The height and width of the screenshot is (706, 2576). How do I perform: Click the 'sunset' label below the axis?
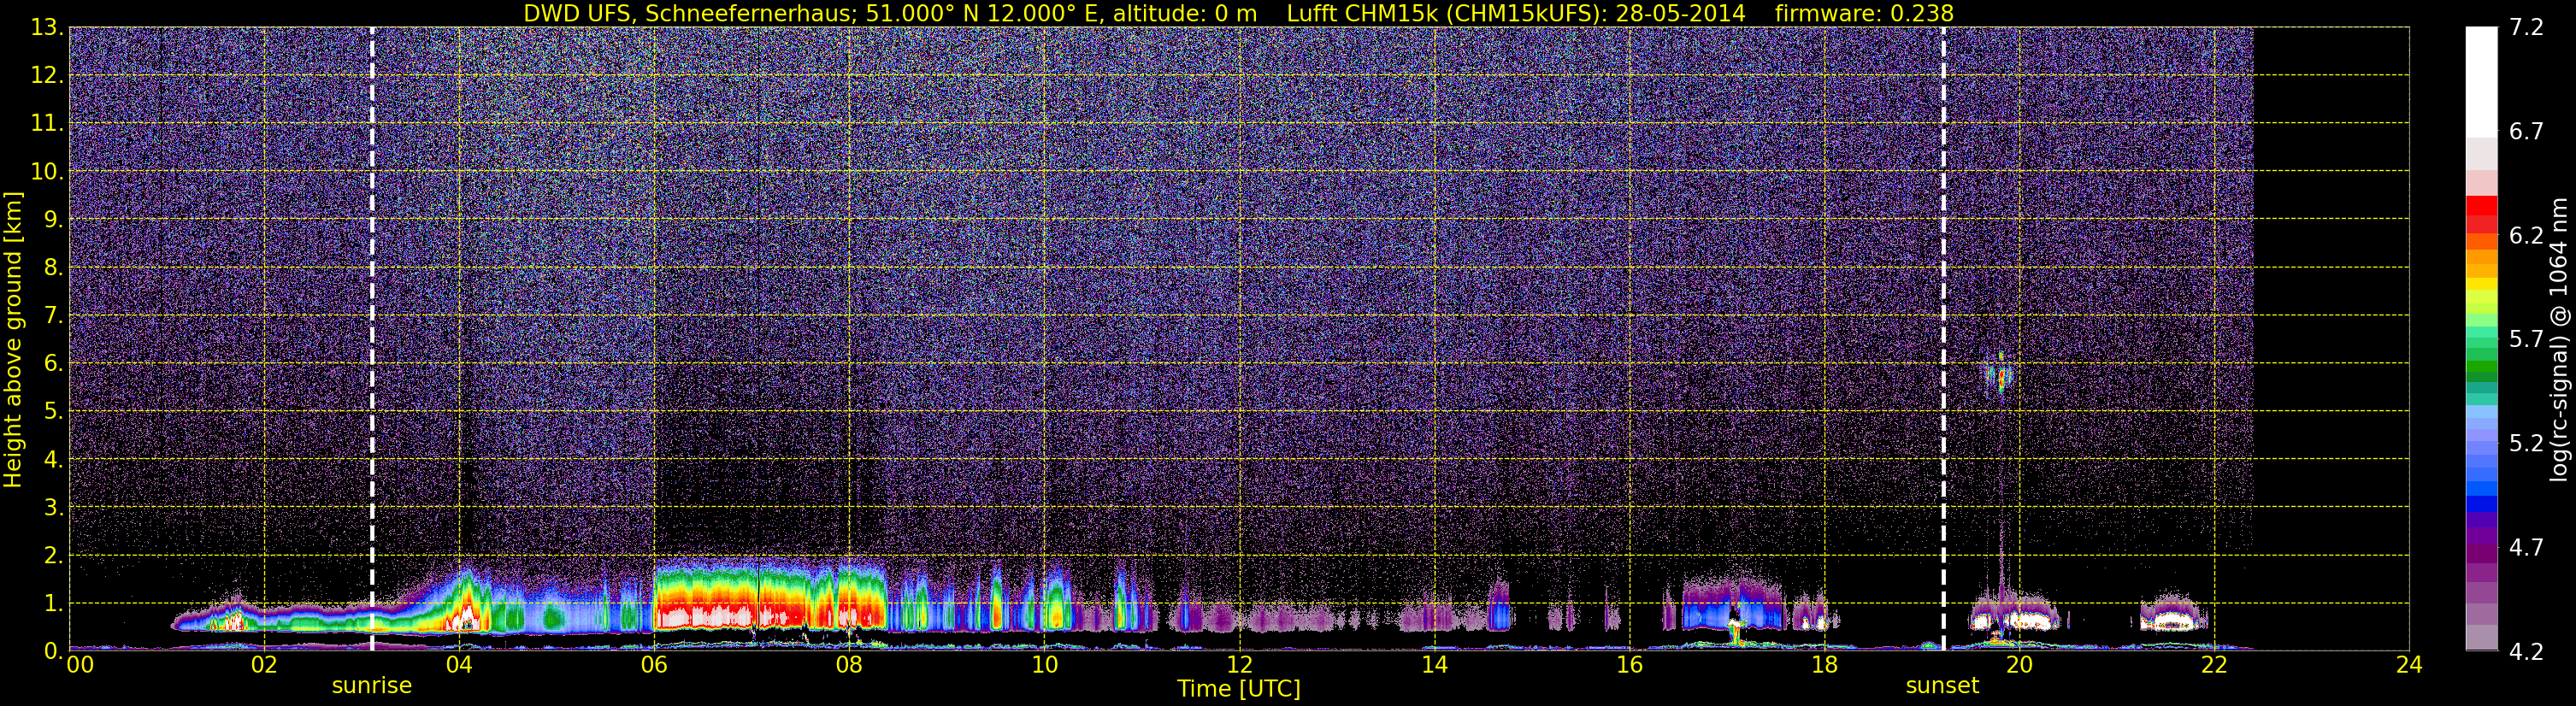tap(1942, 686)
